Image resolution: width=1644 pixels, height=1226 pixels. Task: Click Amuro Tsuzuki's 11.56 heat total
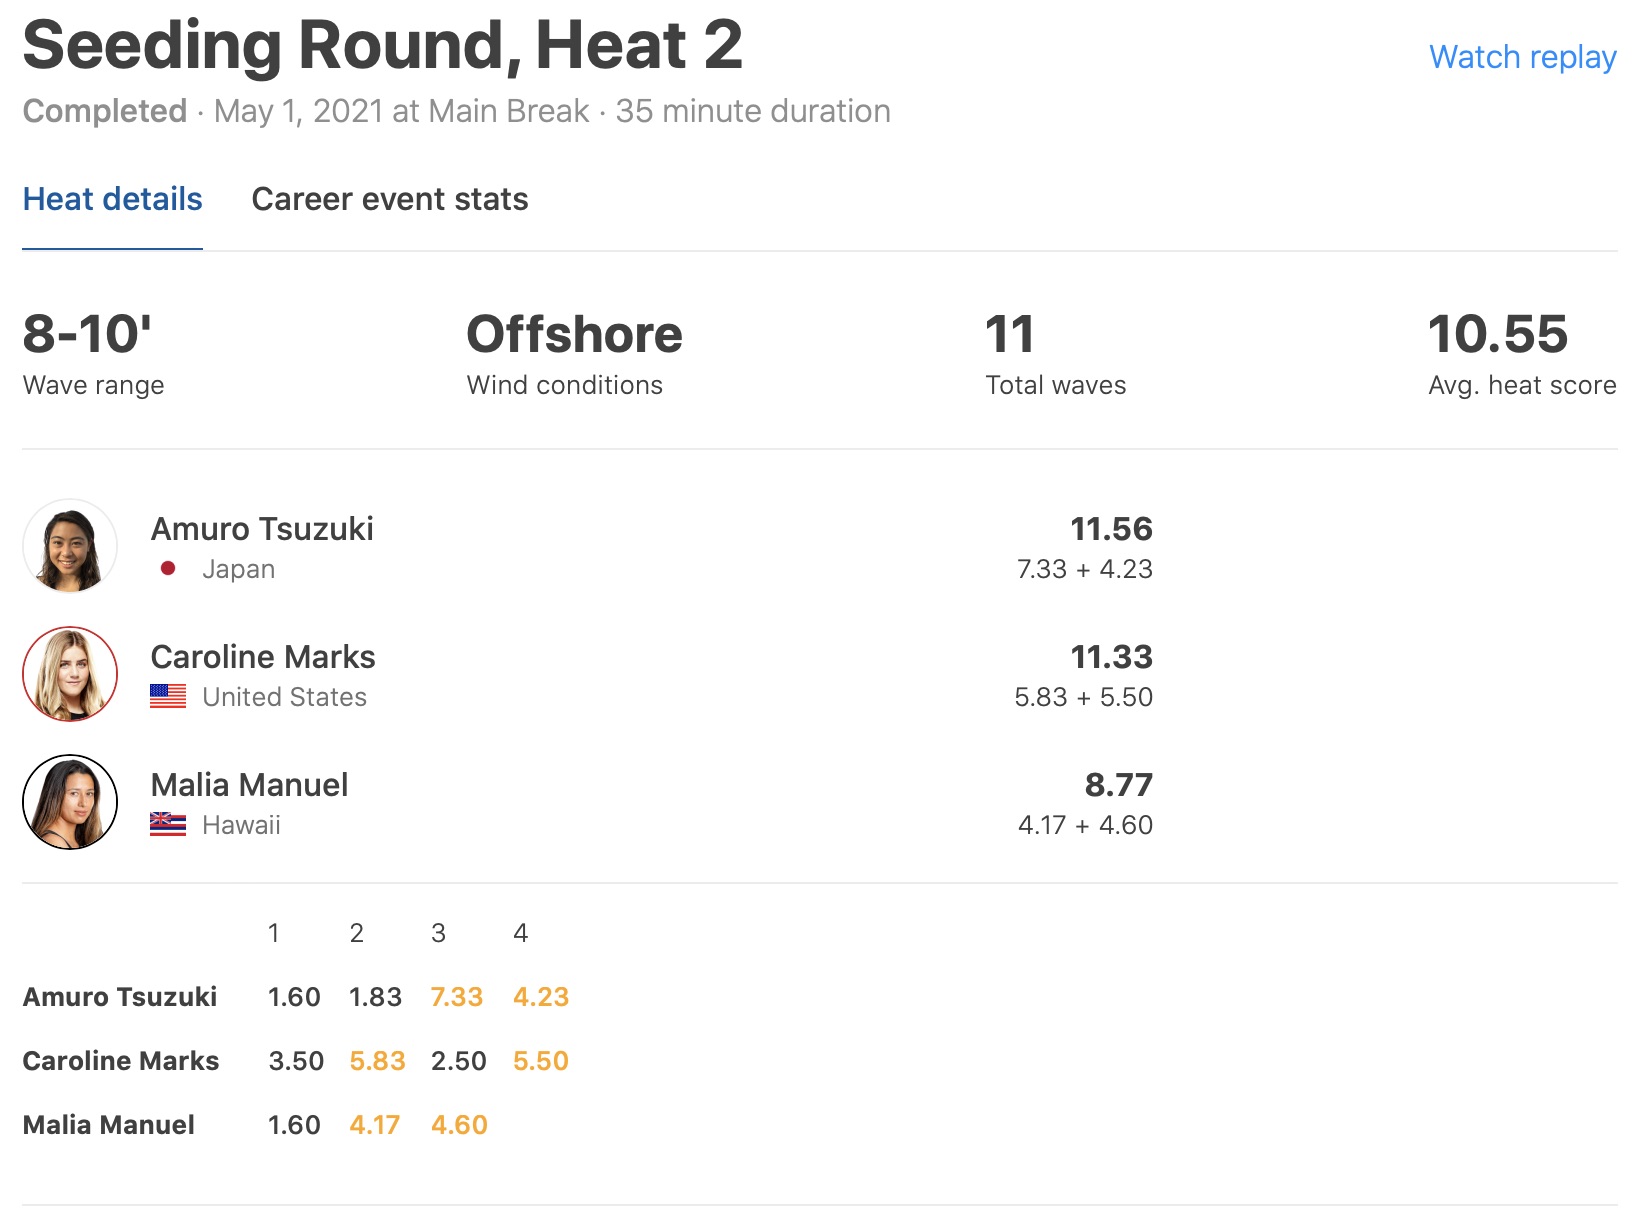click(1111, 529)
